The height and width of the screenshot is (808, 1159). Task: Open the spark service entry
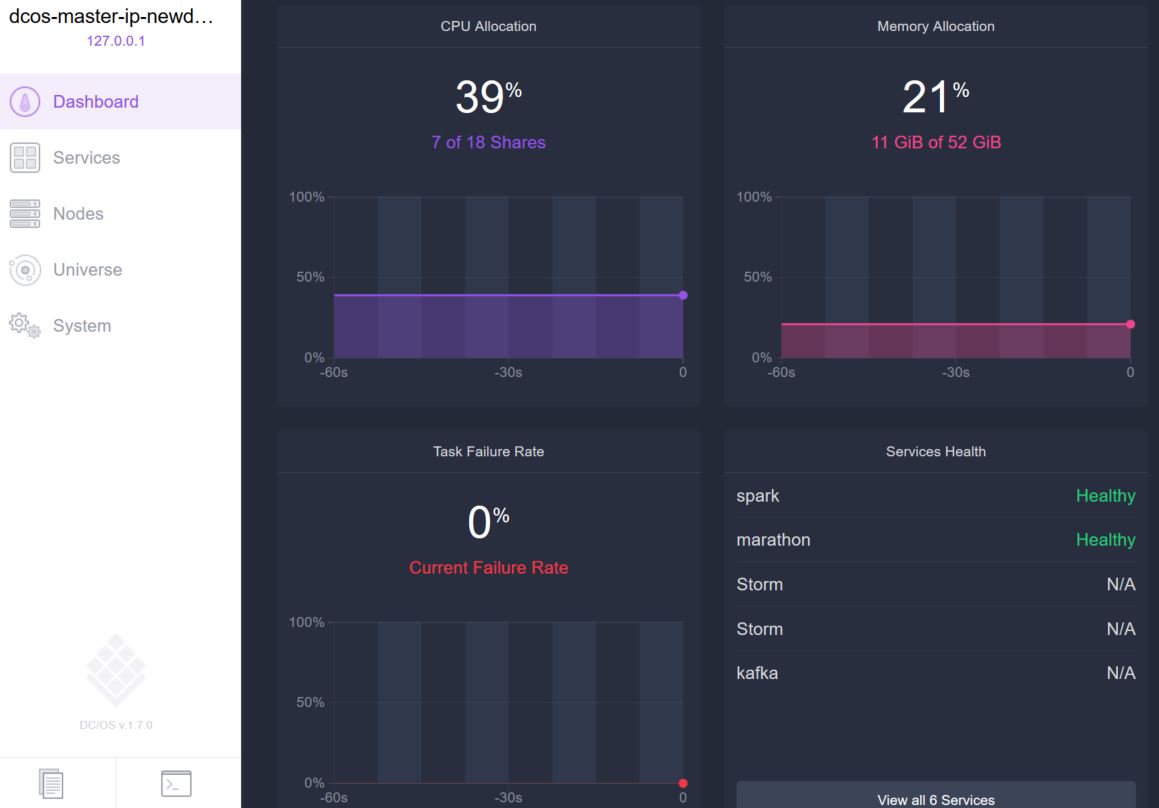(758, 496)
